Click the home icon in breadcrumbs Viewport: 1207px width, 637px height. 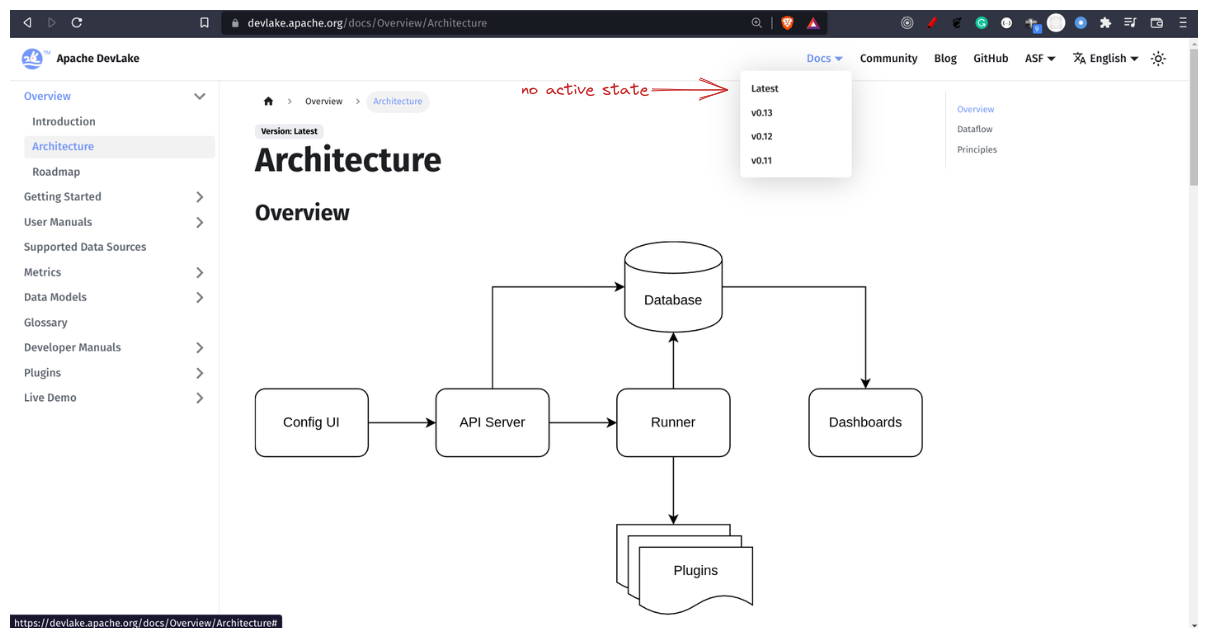pyautogui.click(x=268, y=102)
